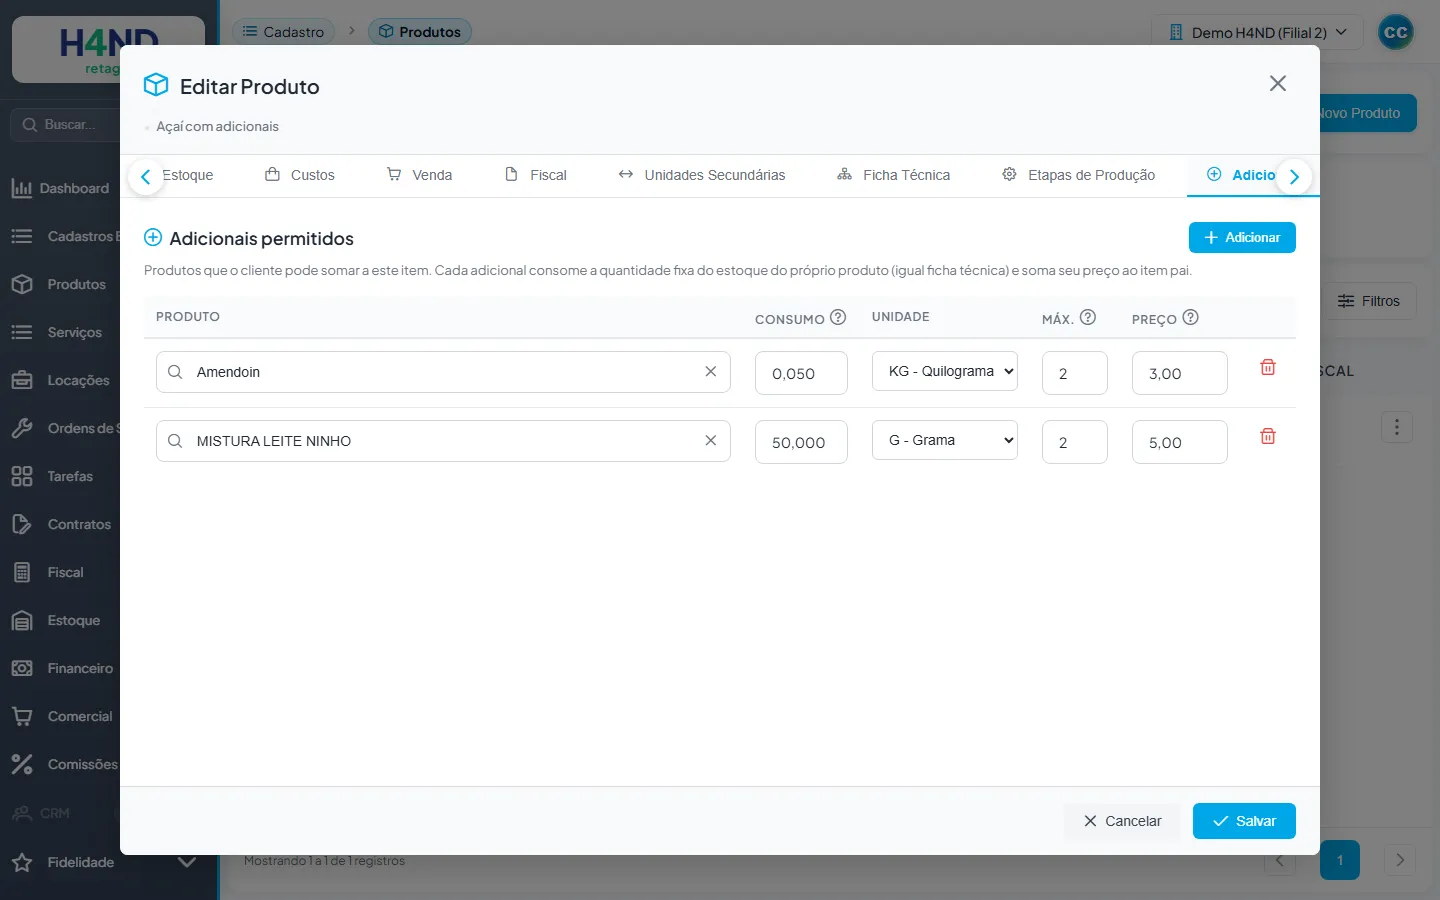Image resolution: width=1440 pixels, height=900 pixels.
Task: Switch to the Custos tab
Action: [300, 175]
